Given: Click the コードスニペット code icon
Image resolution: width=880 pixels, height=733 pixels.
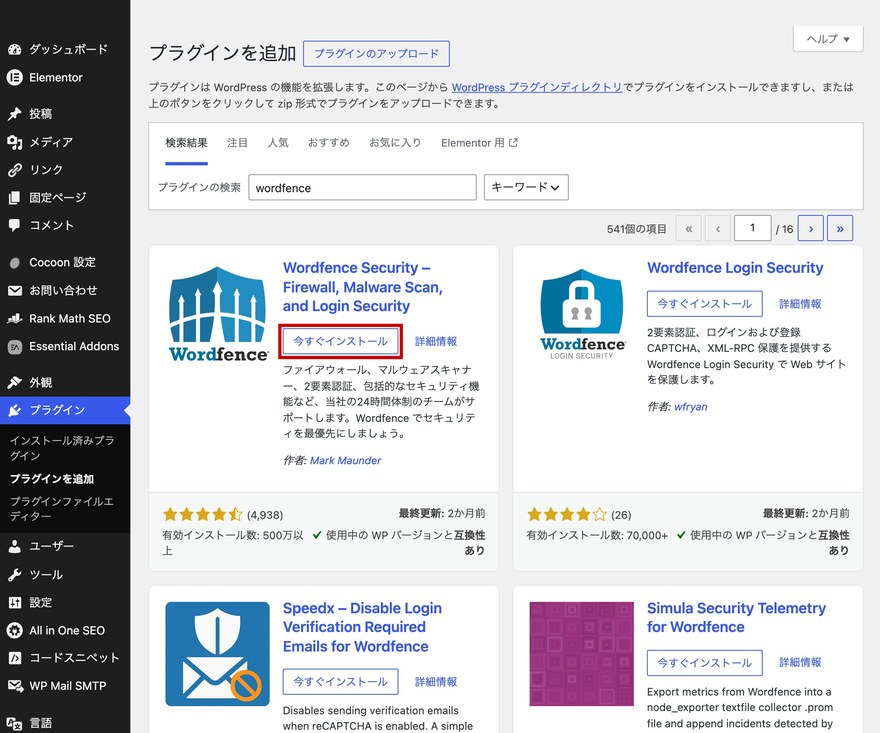Looking at the screenshot, I should (15, 658).
